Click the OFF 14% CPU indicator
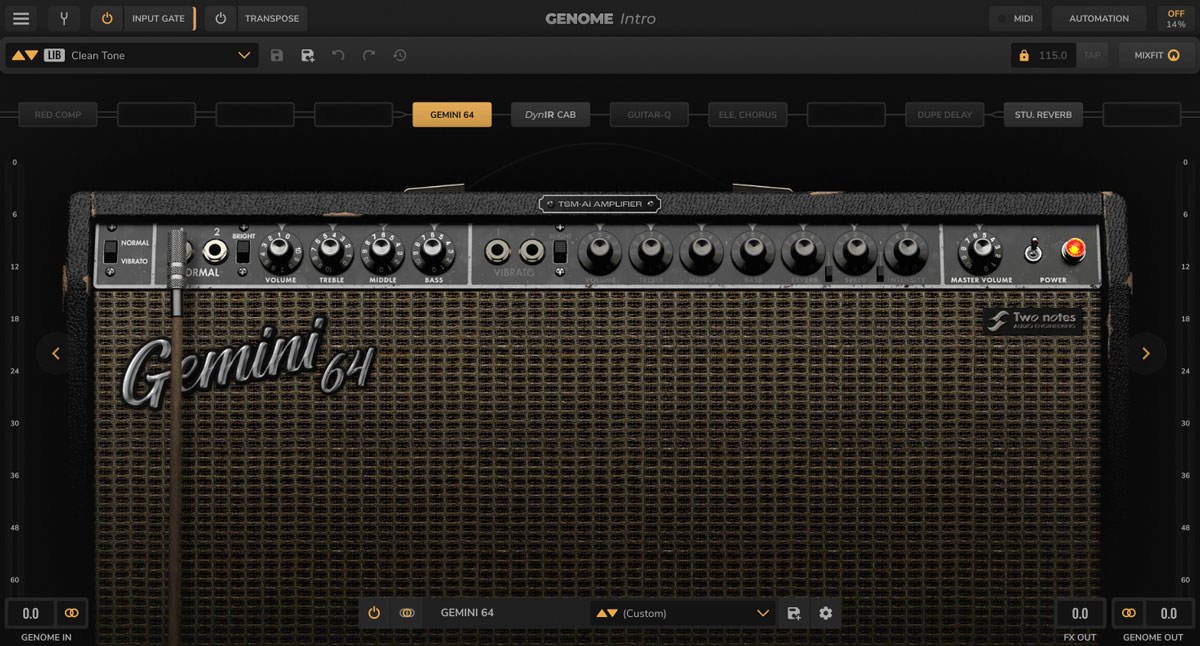 click(1176, 18)
